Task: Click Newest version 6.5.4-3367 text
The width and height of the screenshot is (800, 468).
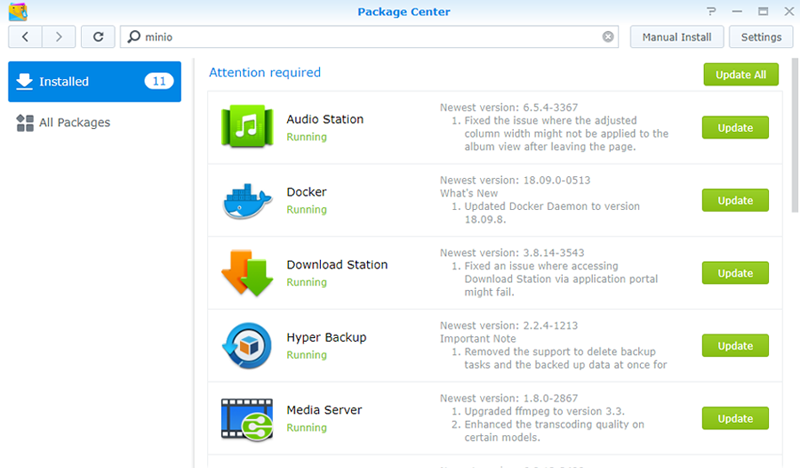Action: (x=509, y=107)
